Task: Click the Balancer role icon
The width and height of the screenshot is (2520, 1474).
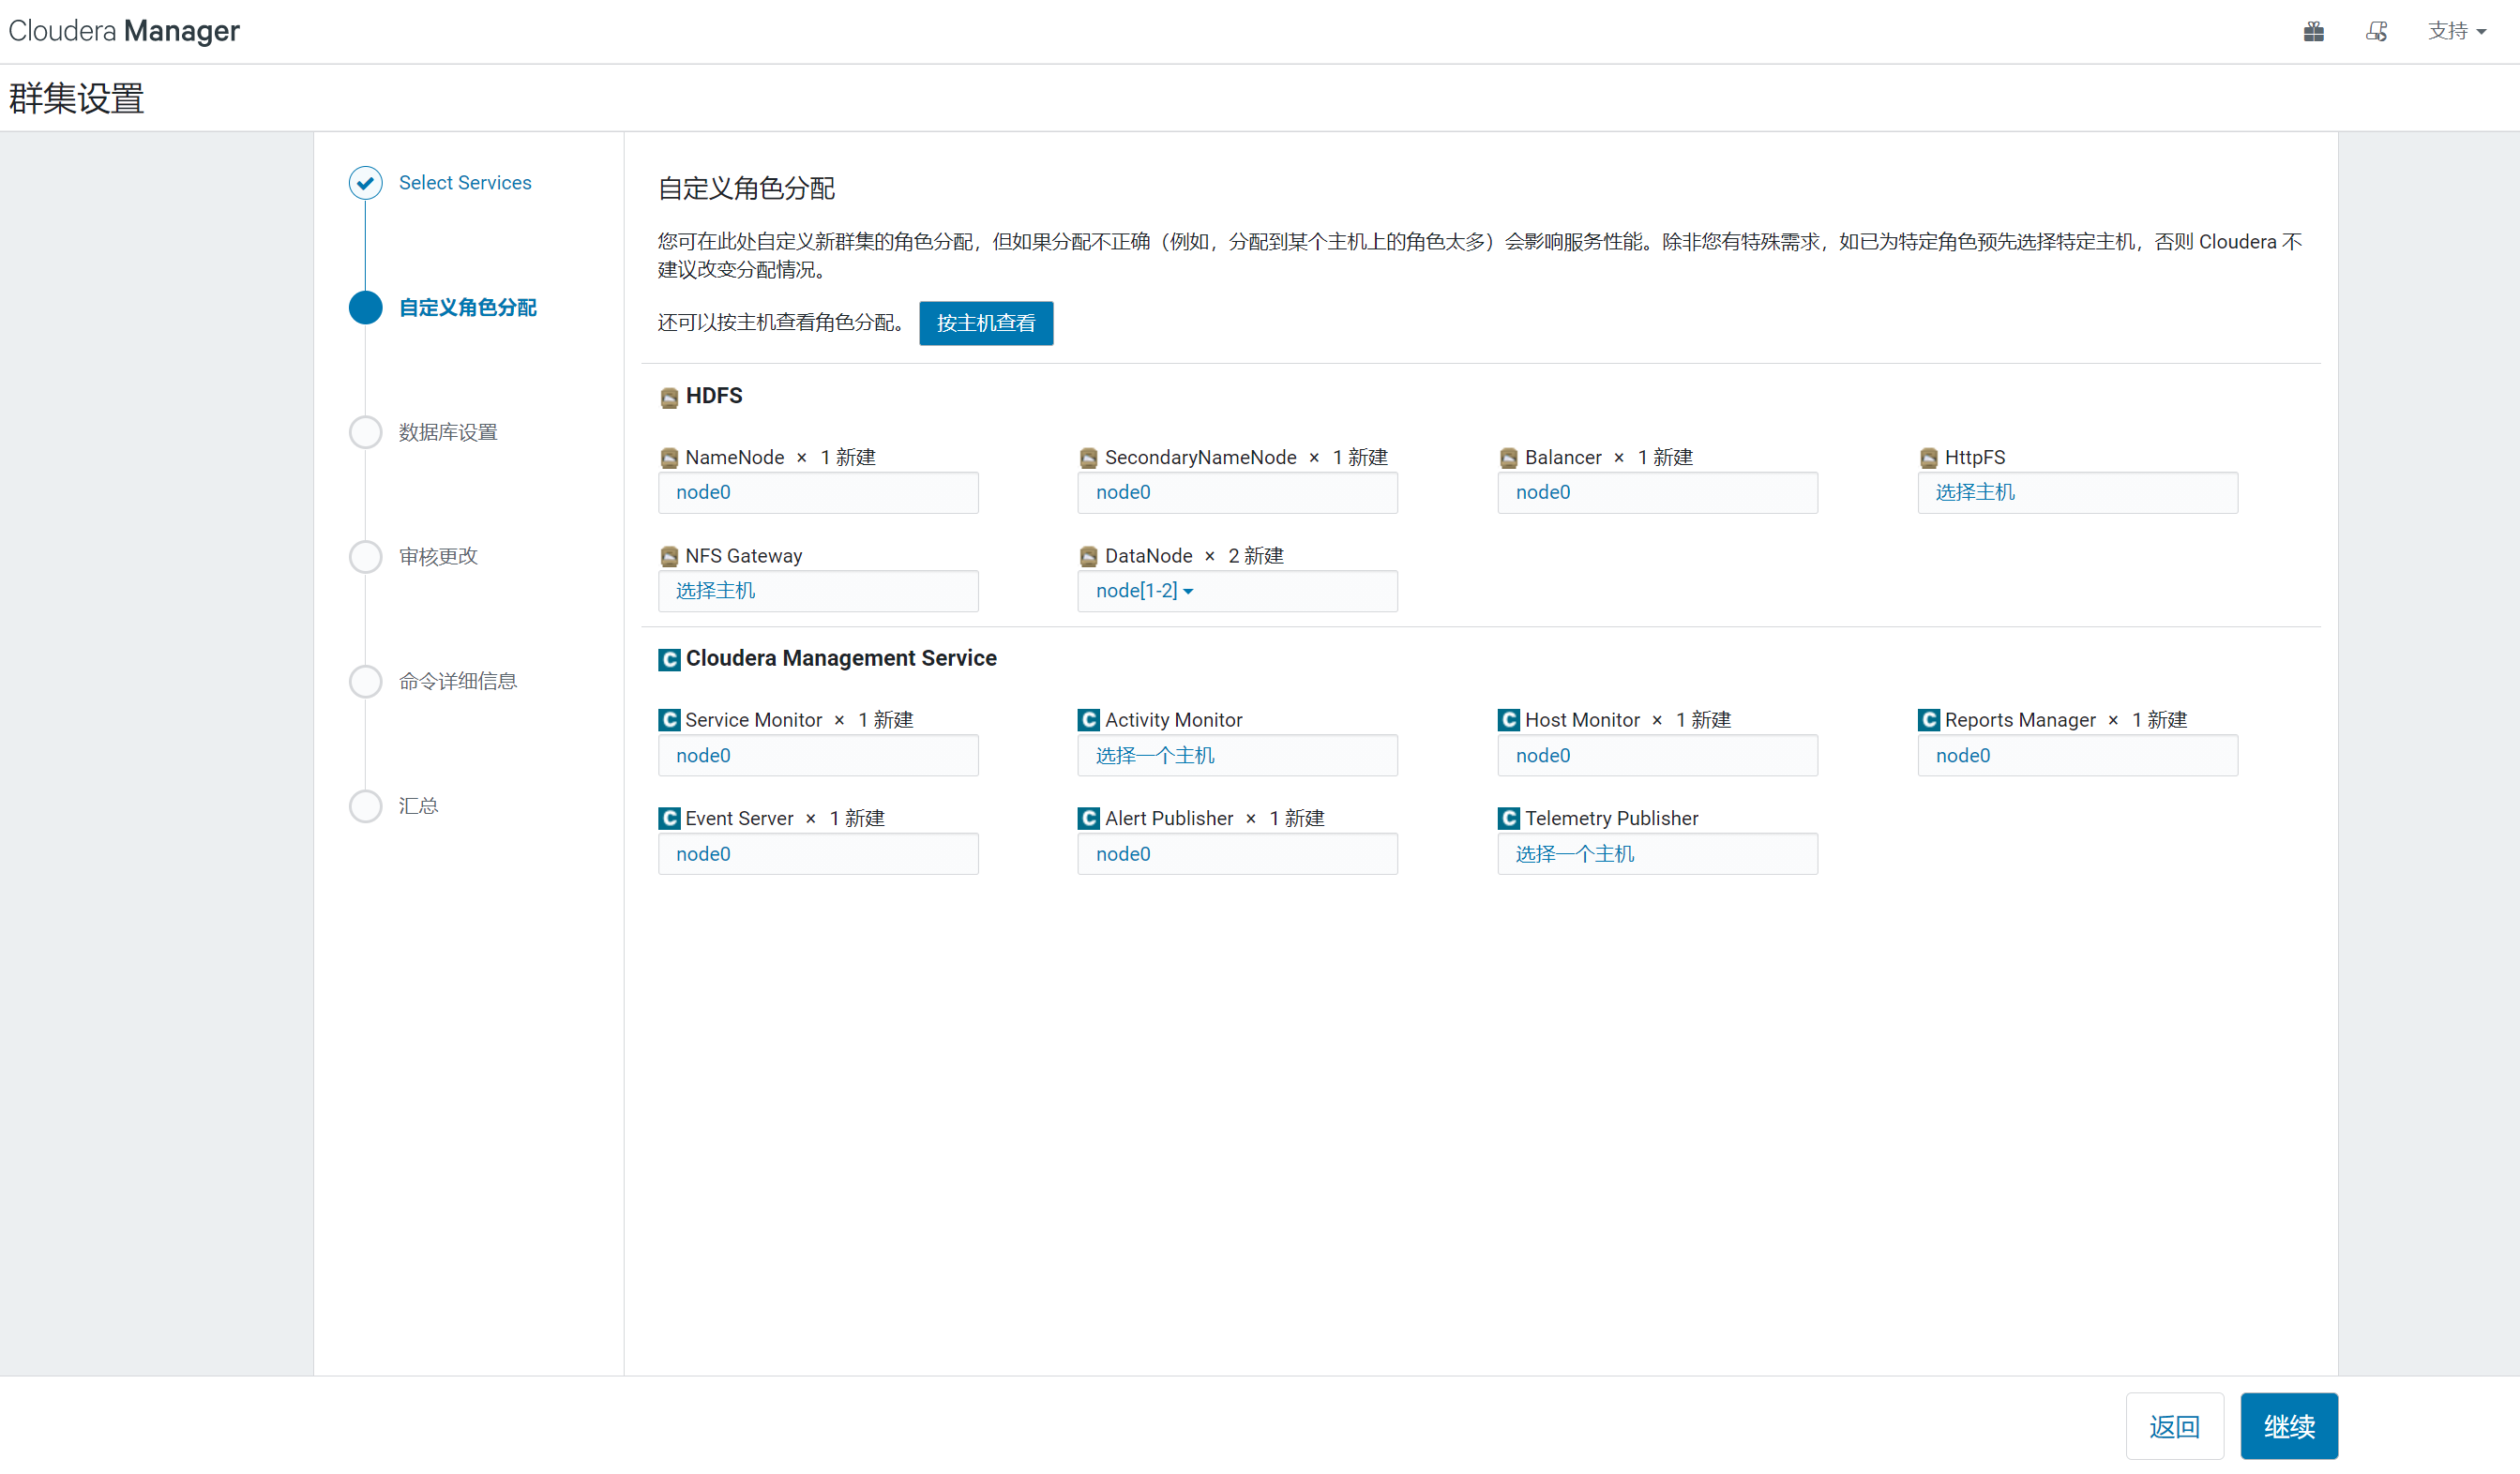Action: 1508,457
